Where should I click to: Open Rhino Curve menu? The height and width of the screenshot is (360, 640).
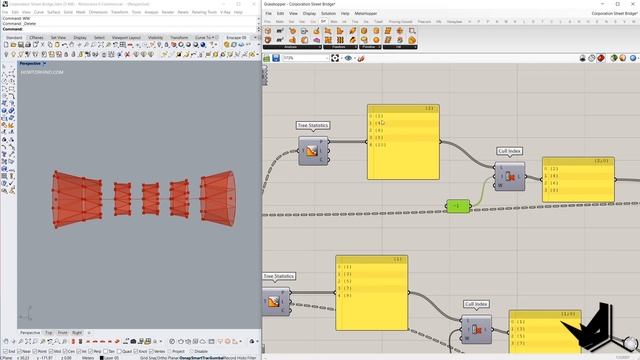coord(39,12)
